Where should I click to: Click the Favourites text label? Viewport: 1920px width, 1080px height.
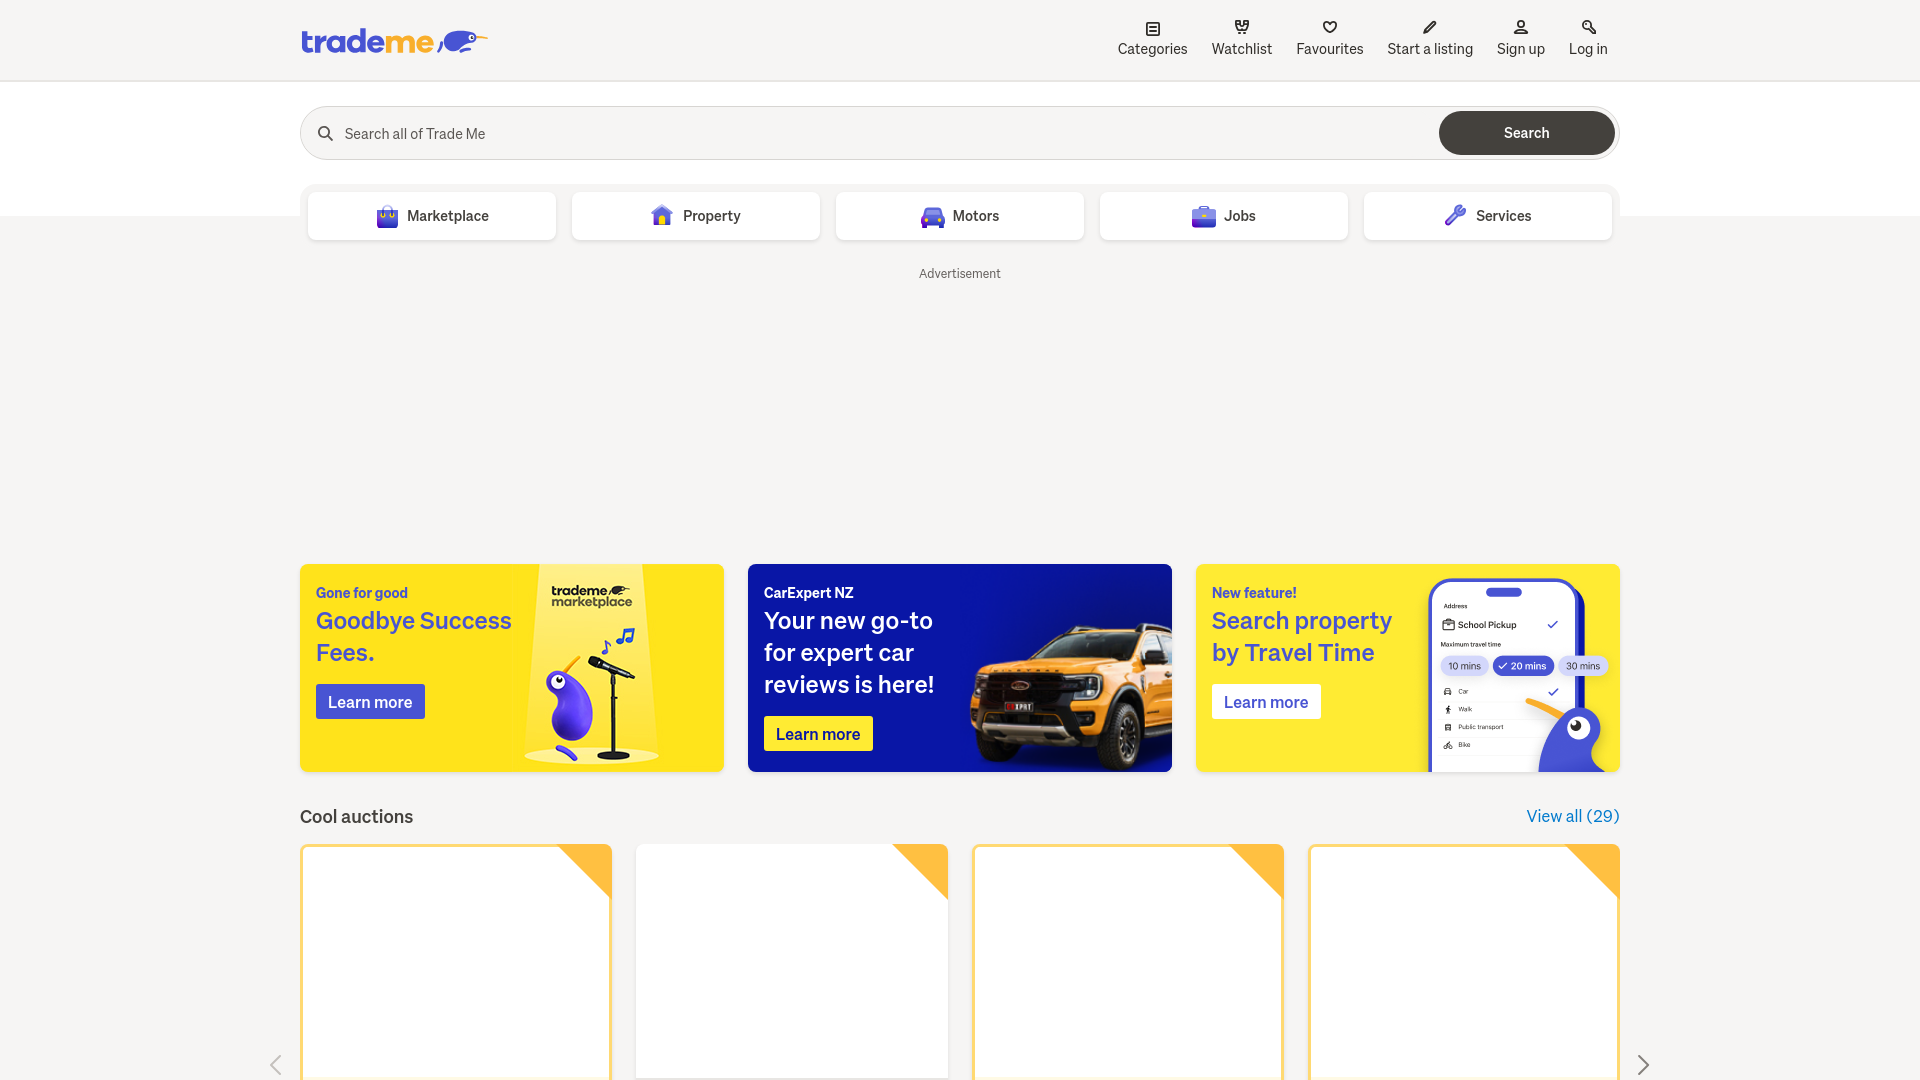(1330, 49)
